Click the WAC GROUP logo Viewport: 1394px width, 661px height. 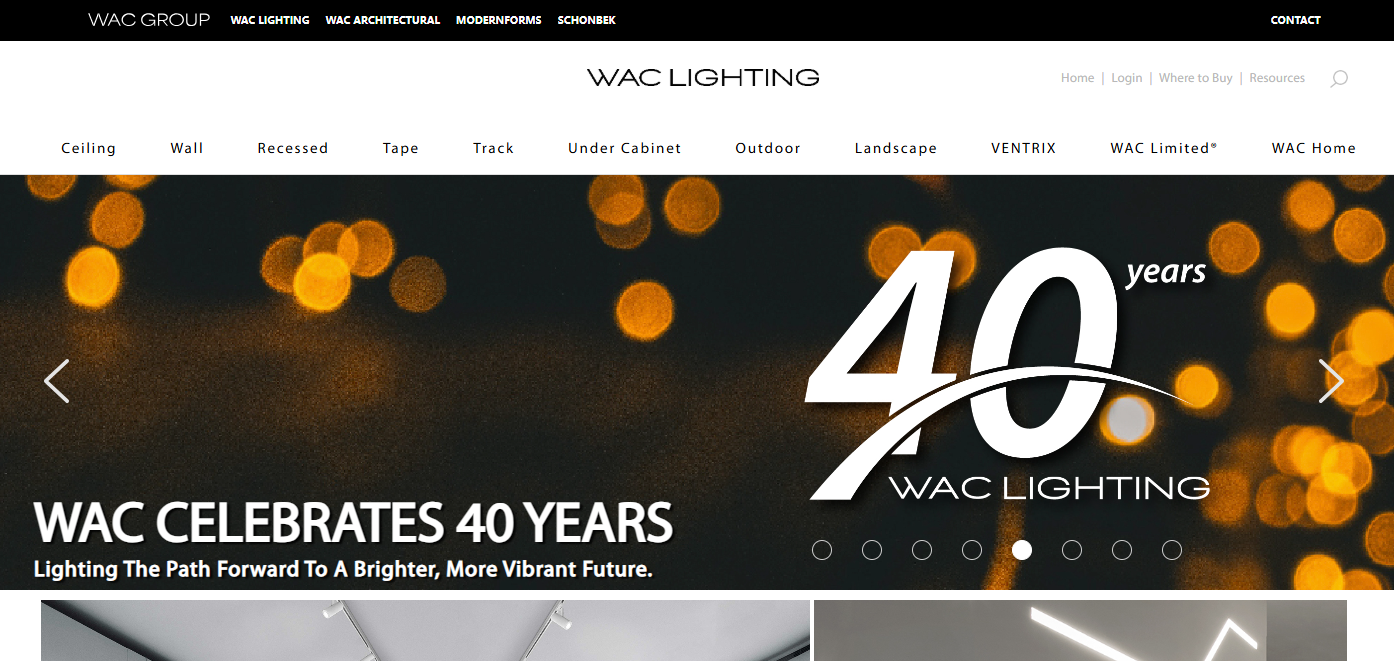coord(149,20)
